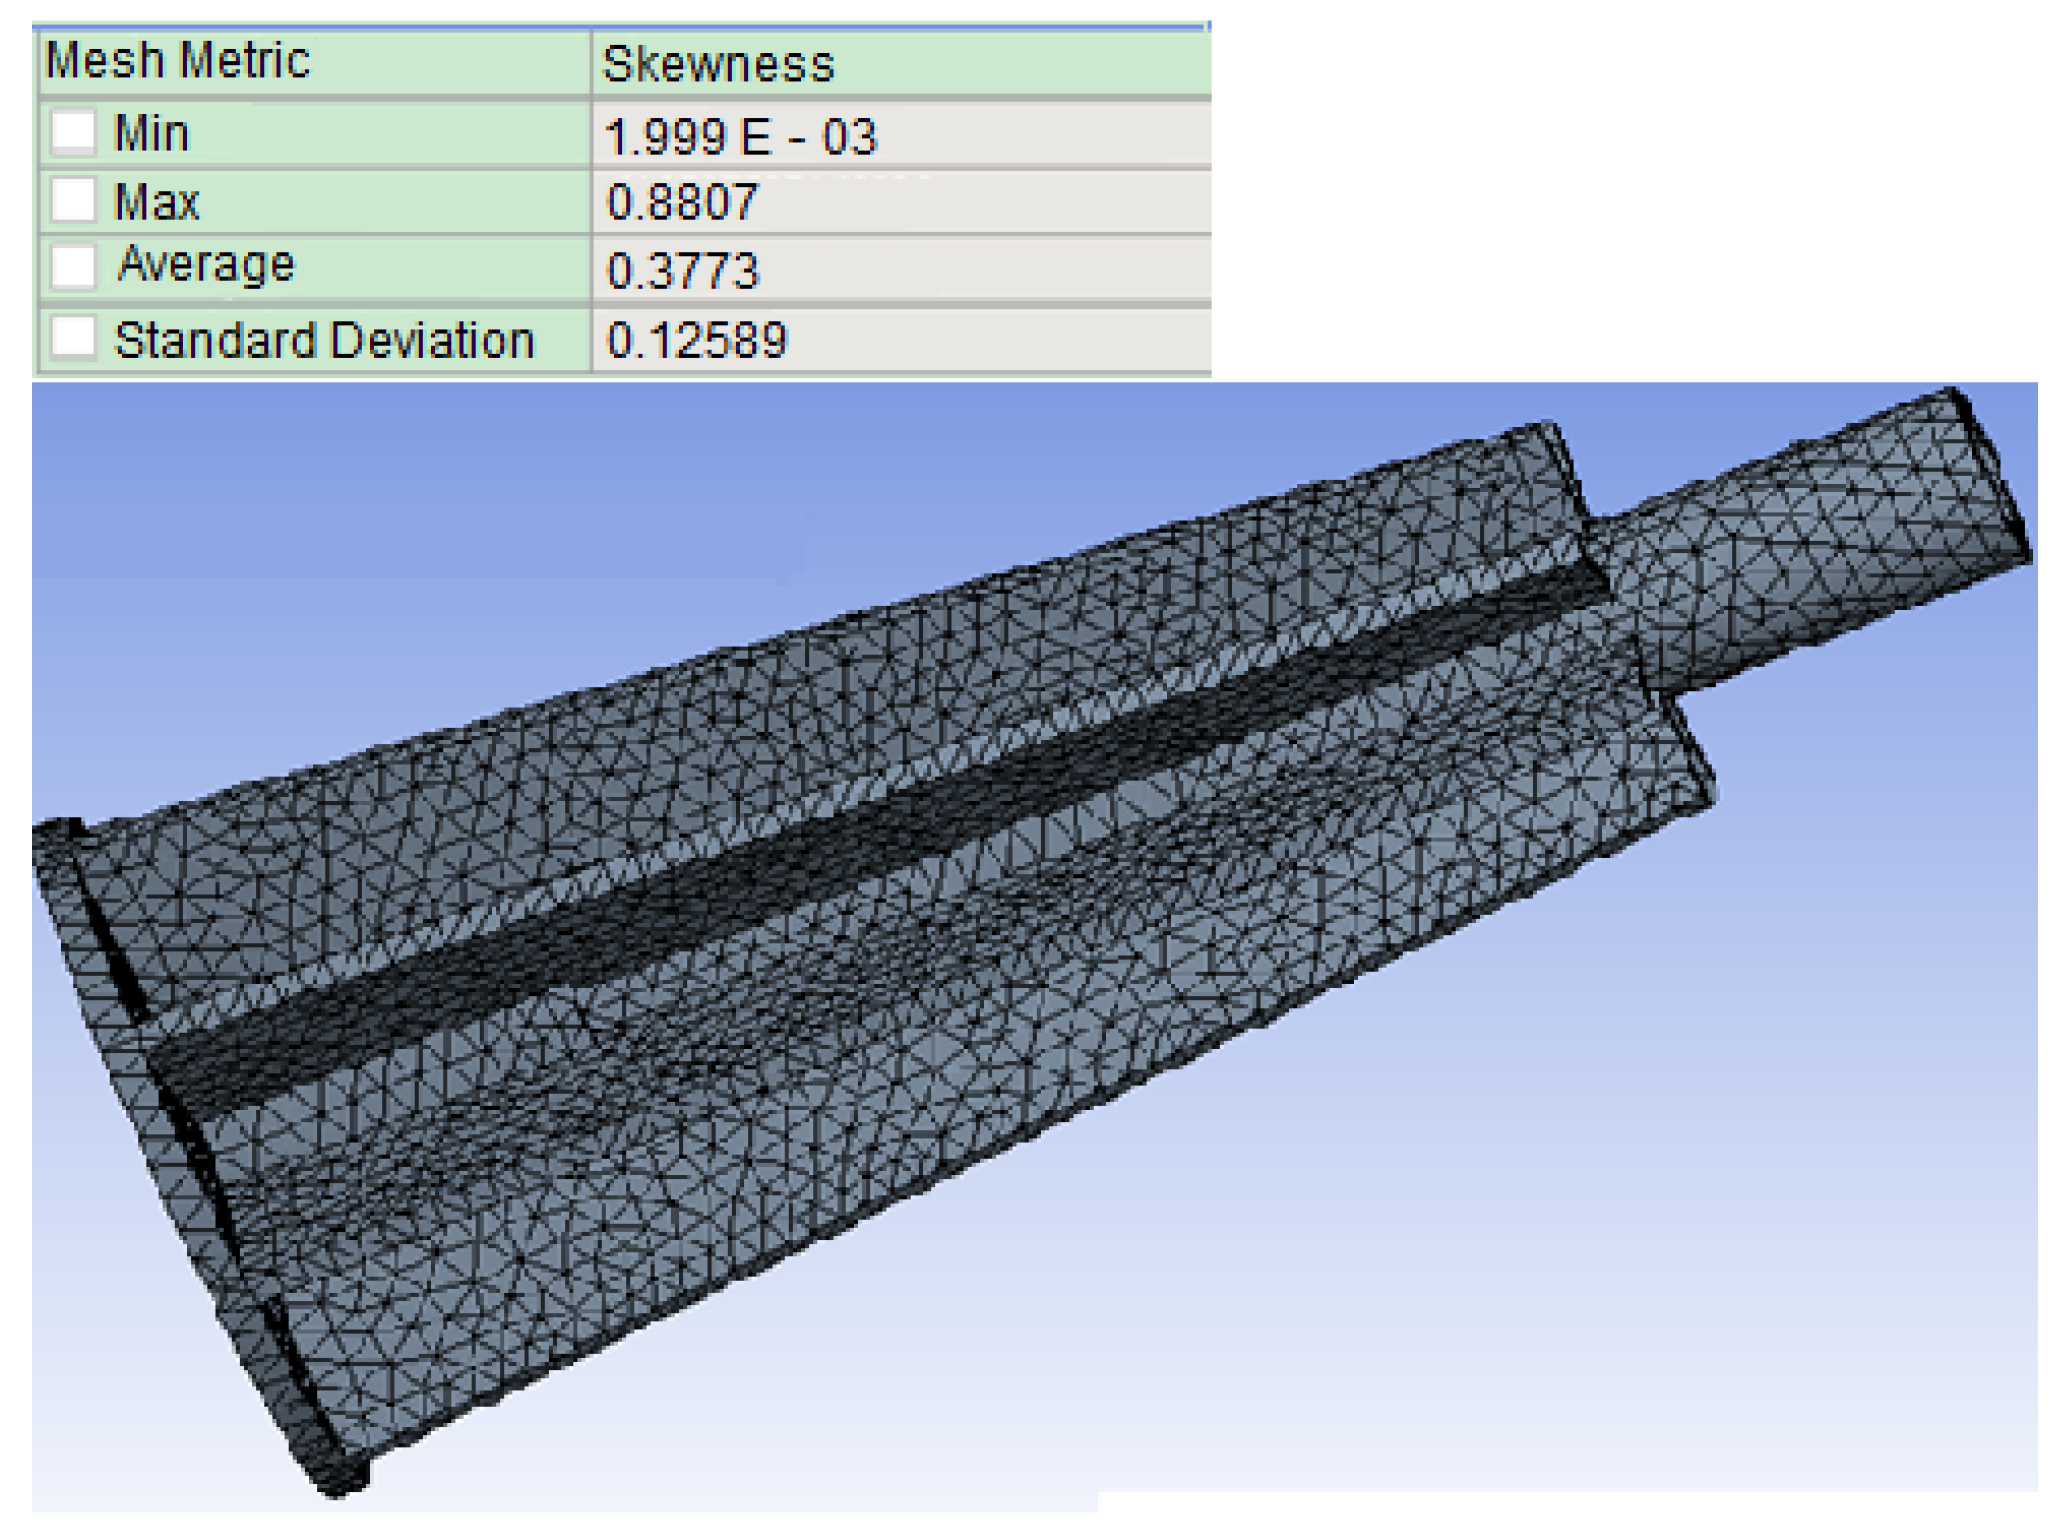Screen dimensions: 2066x1536
Task: Select the Average row label
Action: [x=206, y=265]
